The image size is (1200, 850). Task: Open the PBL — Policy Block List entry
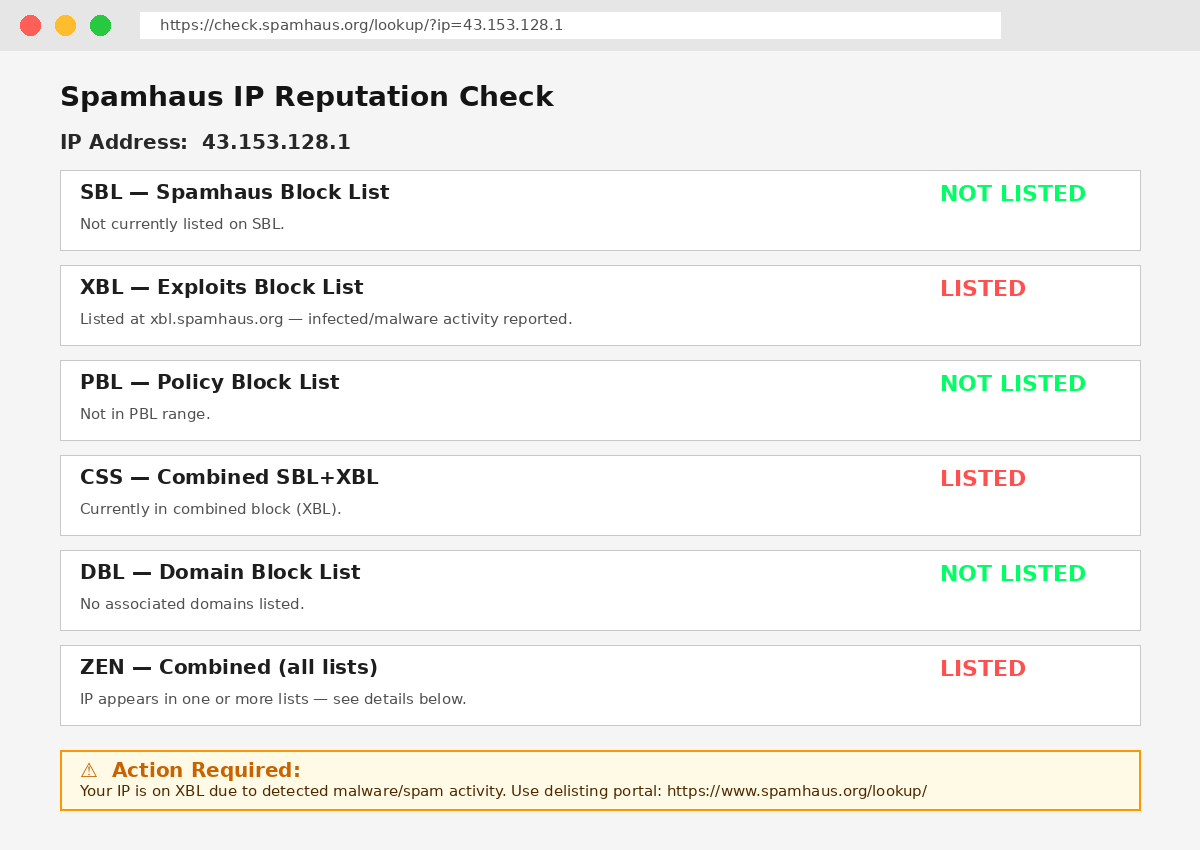(600, 400)
